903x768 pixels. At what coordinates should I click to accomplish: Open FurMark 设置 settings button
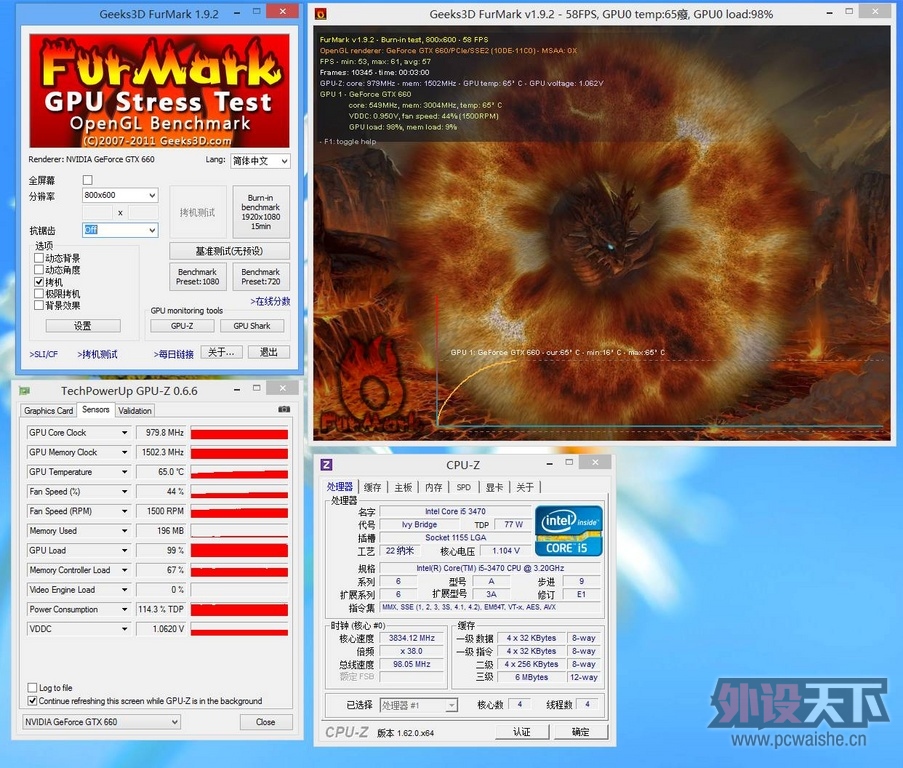click(x=83, y=326)
